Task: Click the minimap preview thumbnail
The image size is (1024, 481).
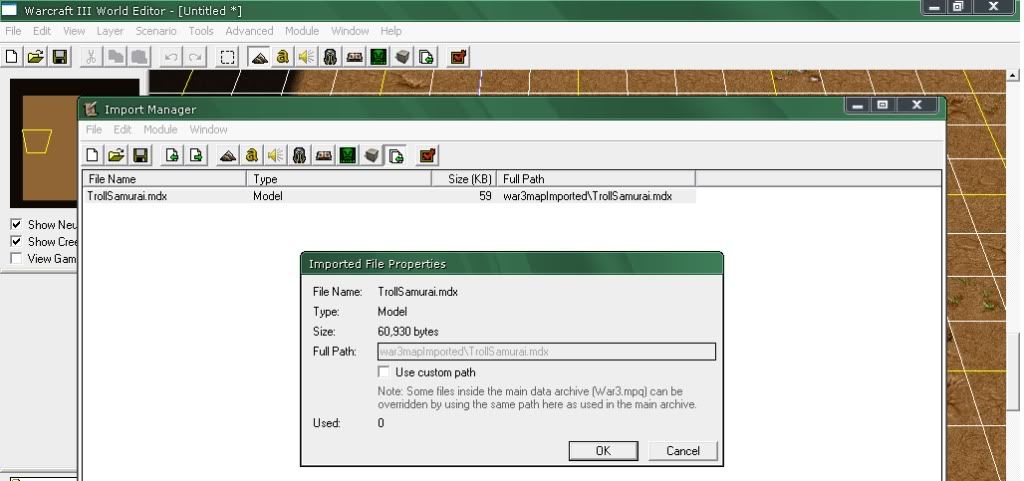Action: pyautogui.click(x=74, y=144)
